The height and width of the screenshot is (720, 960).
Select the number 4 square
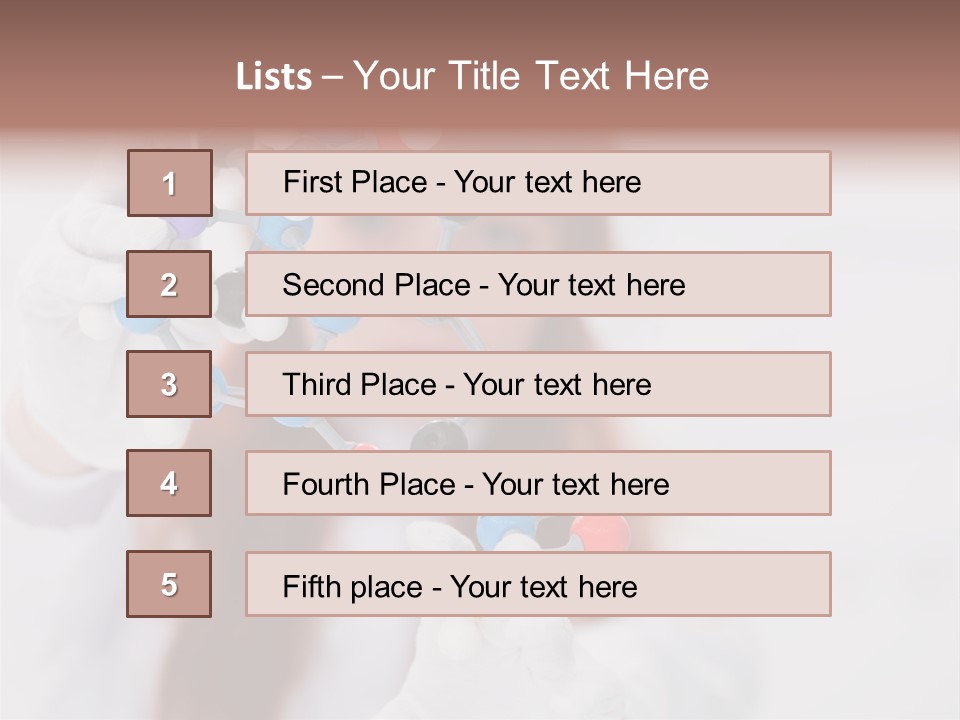click(x=169, y=483)
